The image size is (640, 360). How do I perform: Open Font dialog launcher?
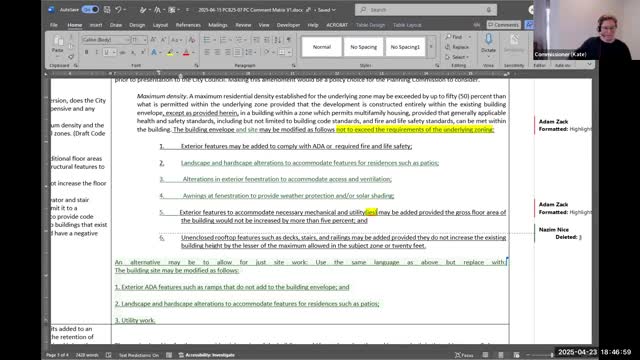(196, 65)
